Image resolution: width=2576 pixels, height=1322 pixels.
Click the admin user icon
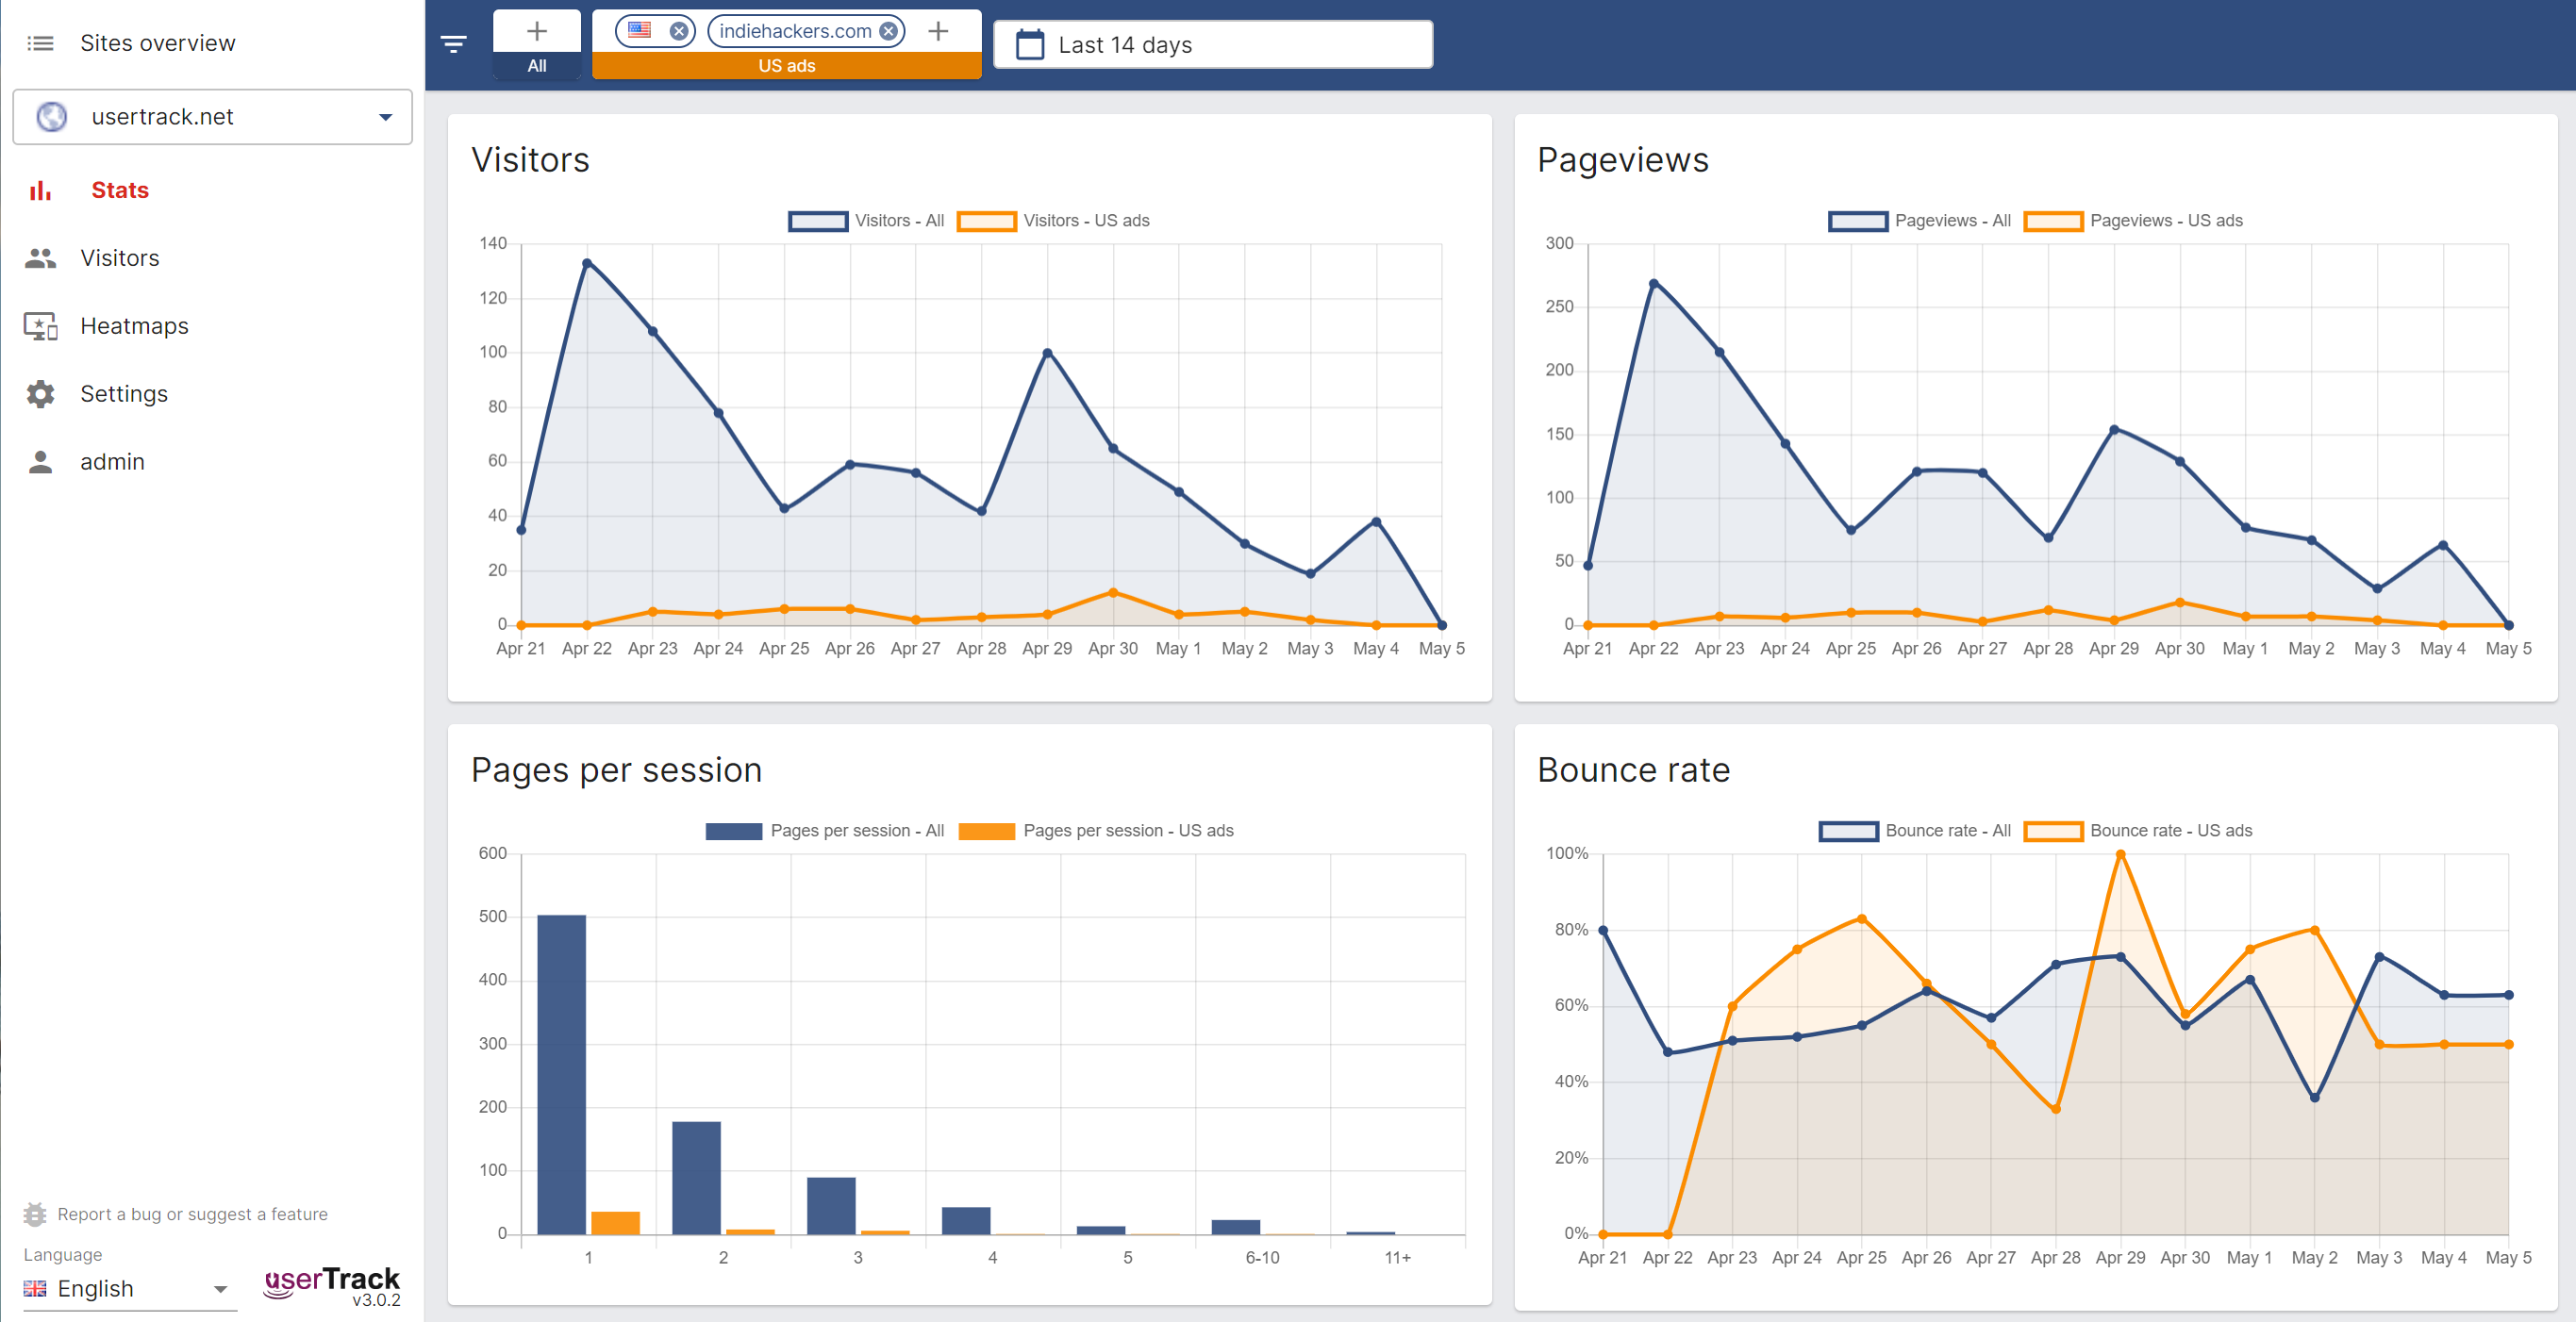(x=40, y=462)
